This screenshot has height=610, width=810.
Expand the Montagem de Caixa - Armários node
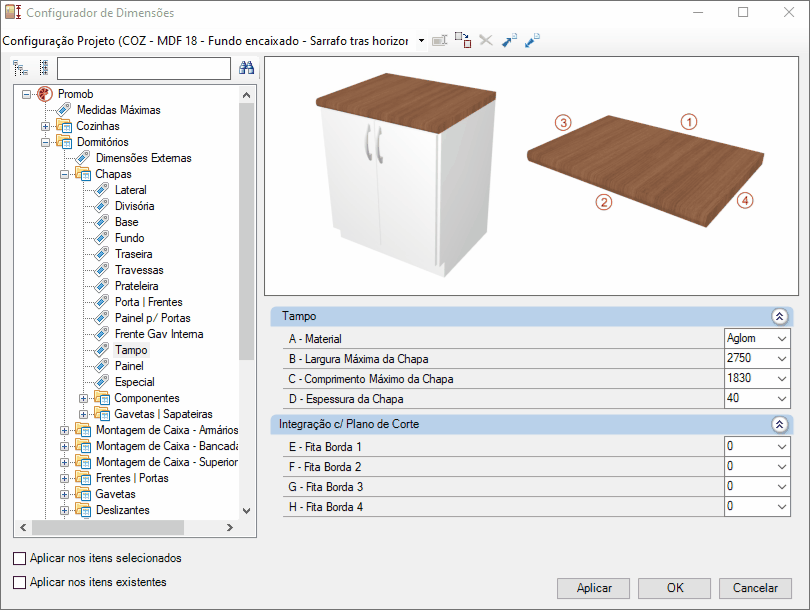[65, 431]
